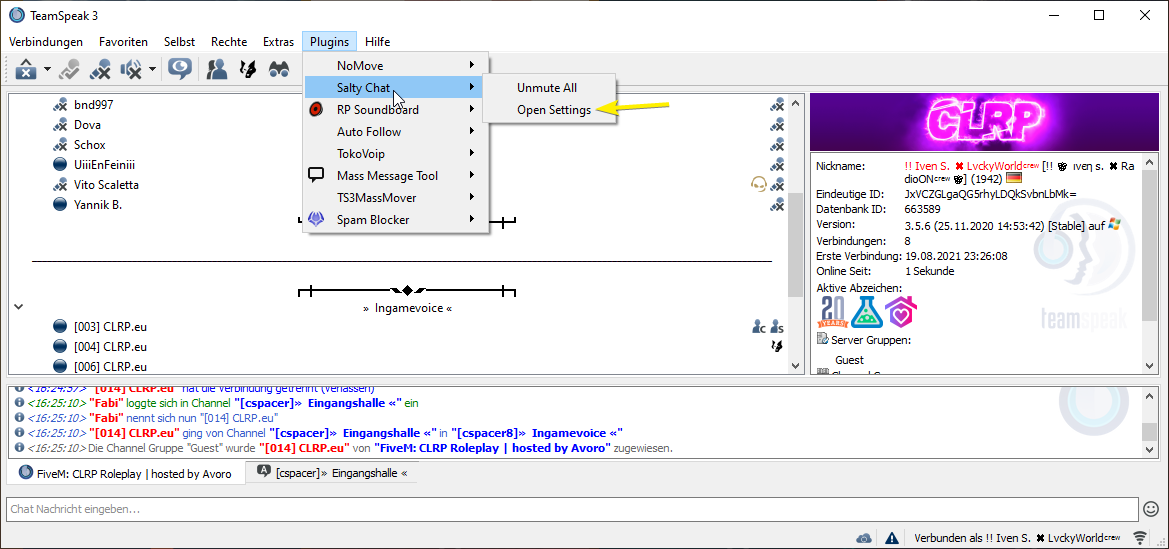The width and height of the screenshot is (1169, 549).
Task: Choose Open Settings in Salty Chat submenu
Action: pyautogui.click(x=553, y=110)
